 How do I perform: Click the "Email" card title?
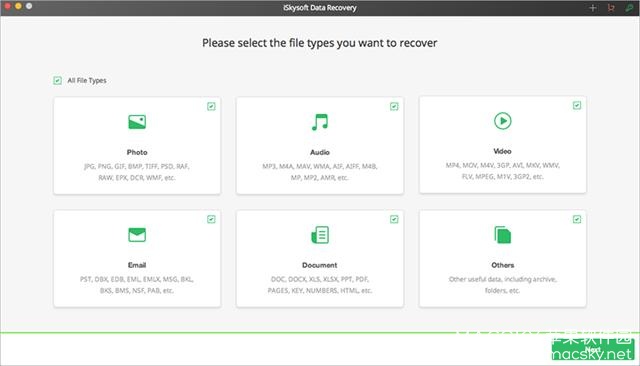[x=137, y=265]
